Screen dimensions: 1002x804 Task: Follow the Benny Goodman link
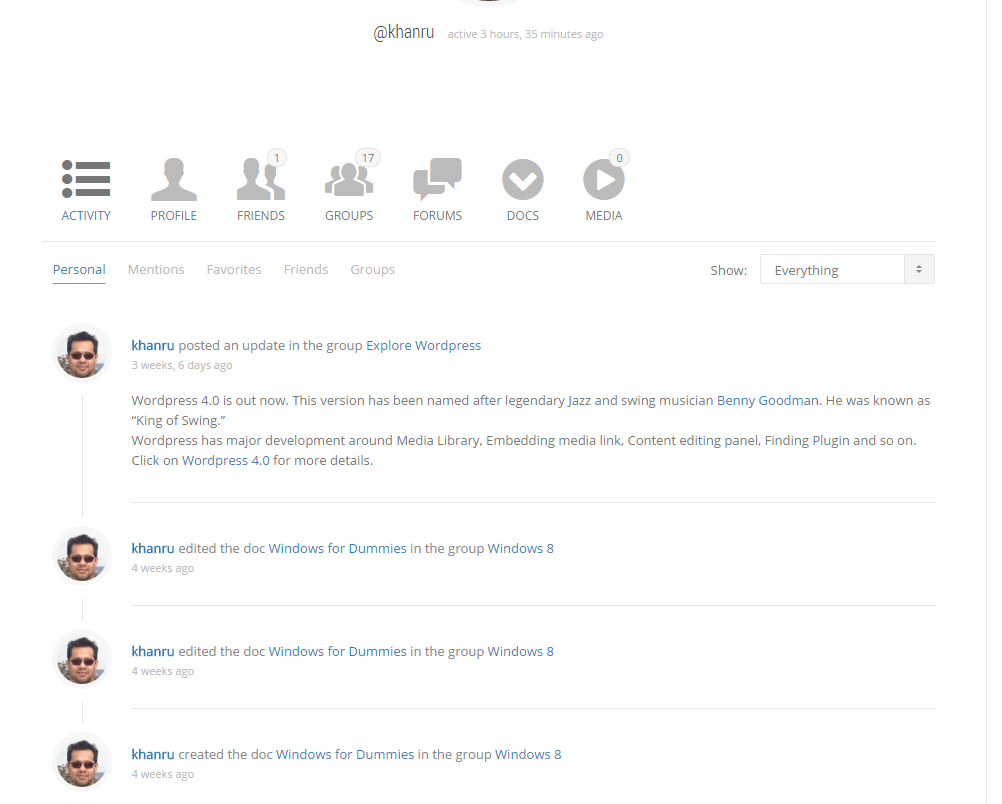pyautogui.click(x=767, y=400)
